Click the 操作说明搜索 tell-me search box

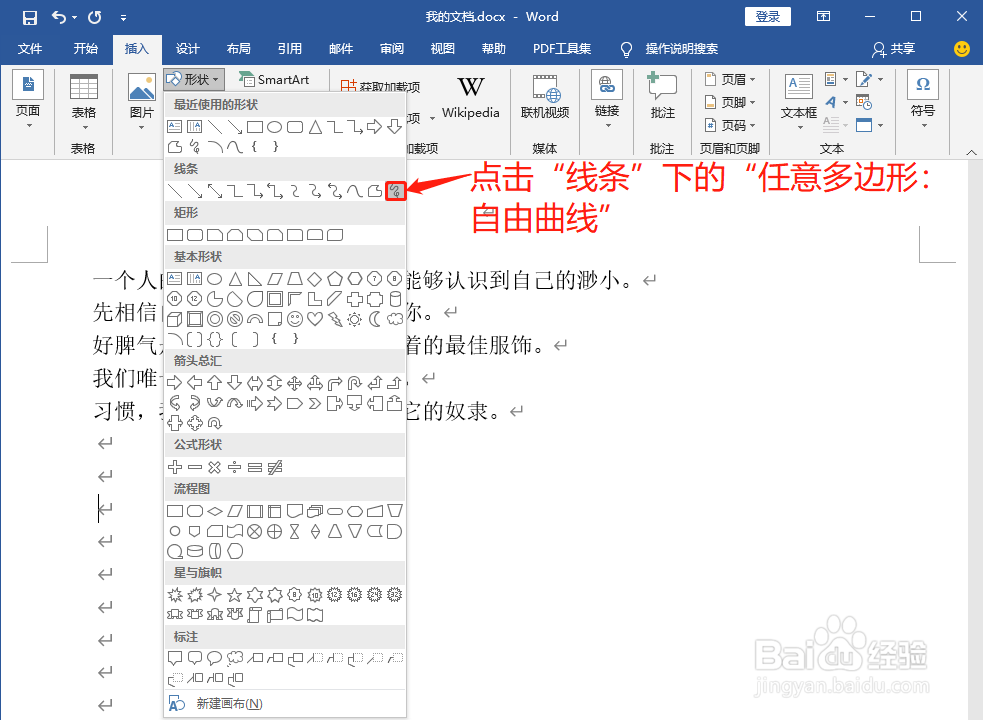pyautogui.click(x=681, y=49)
